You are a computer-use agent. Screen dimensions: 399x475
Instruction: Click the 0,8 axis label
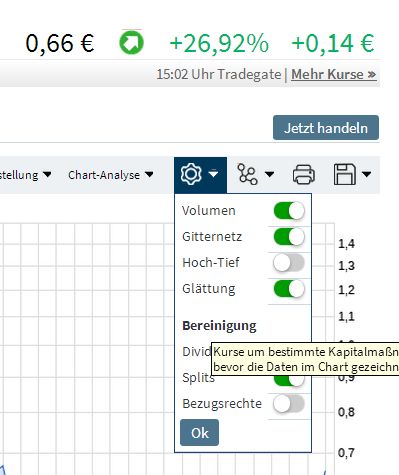[x=346, y=412]
